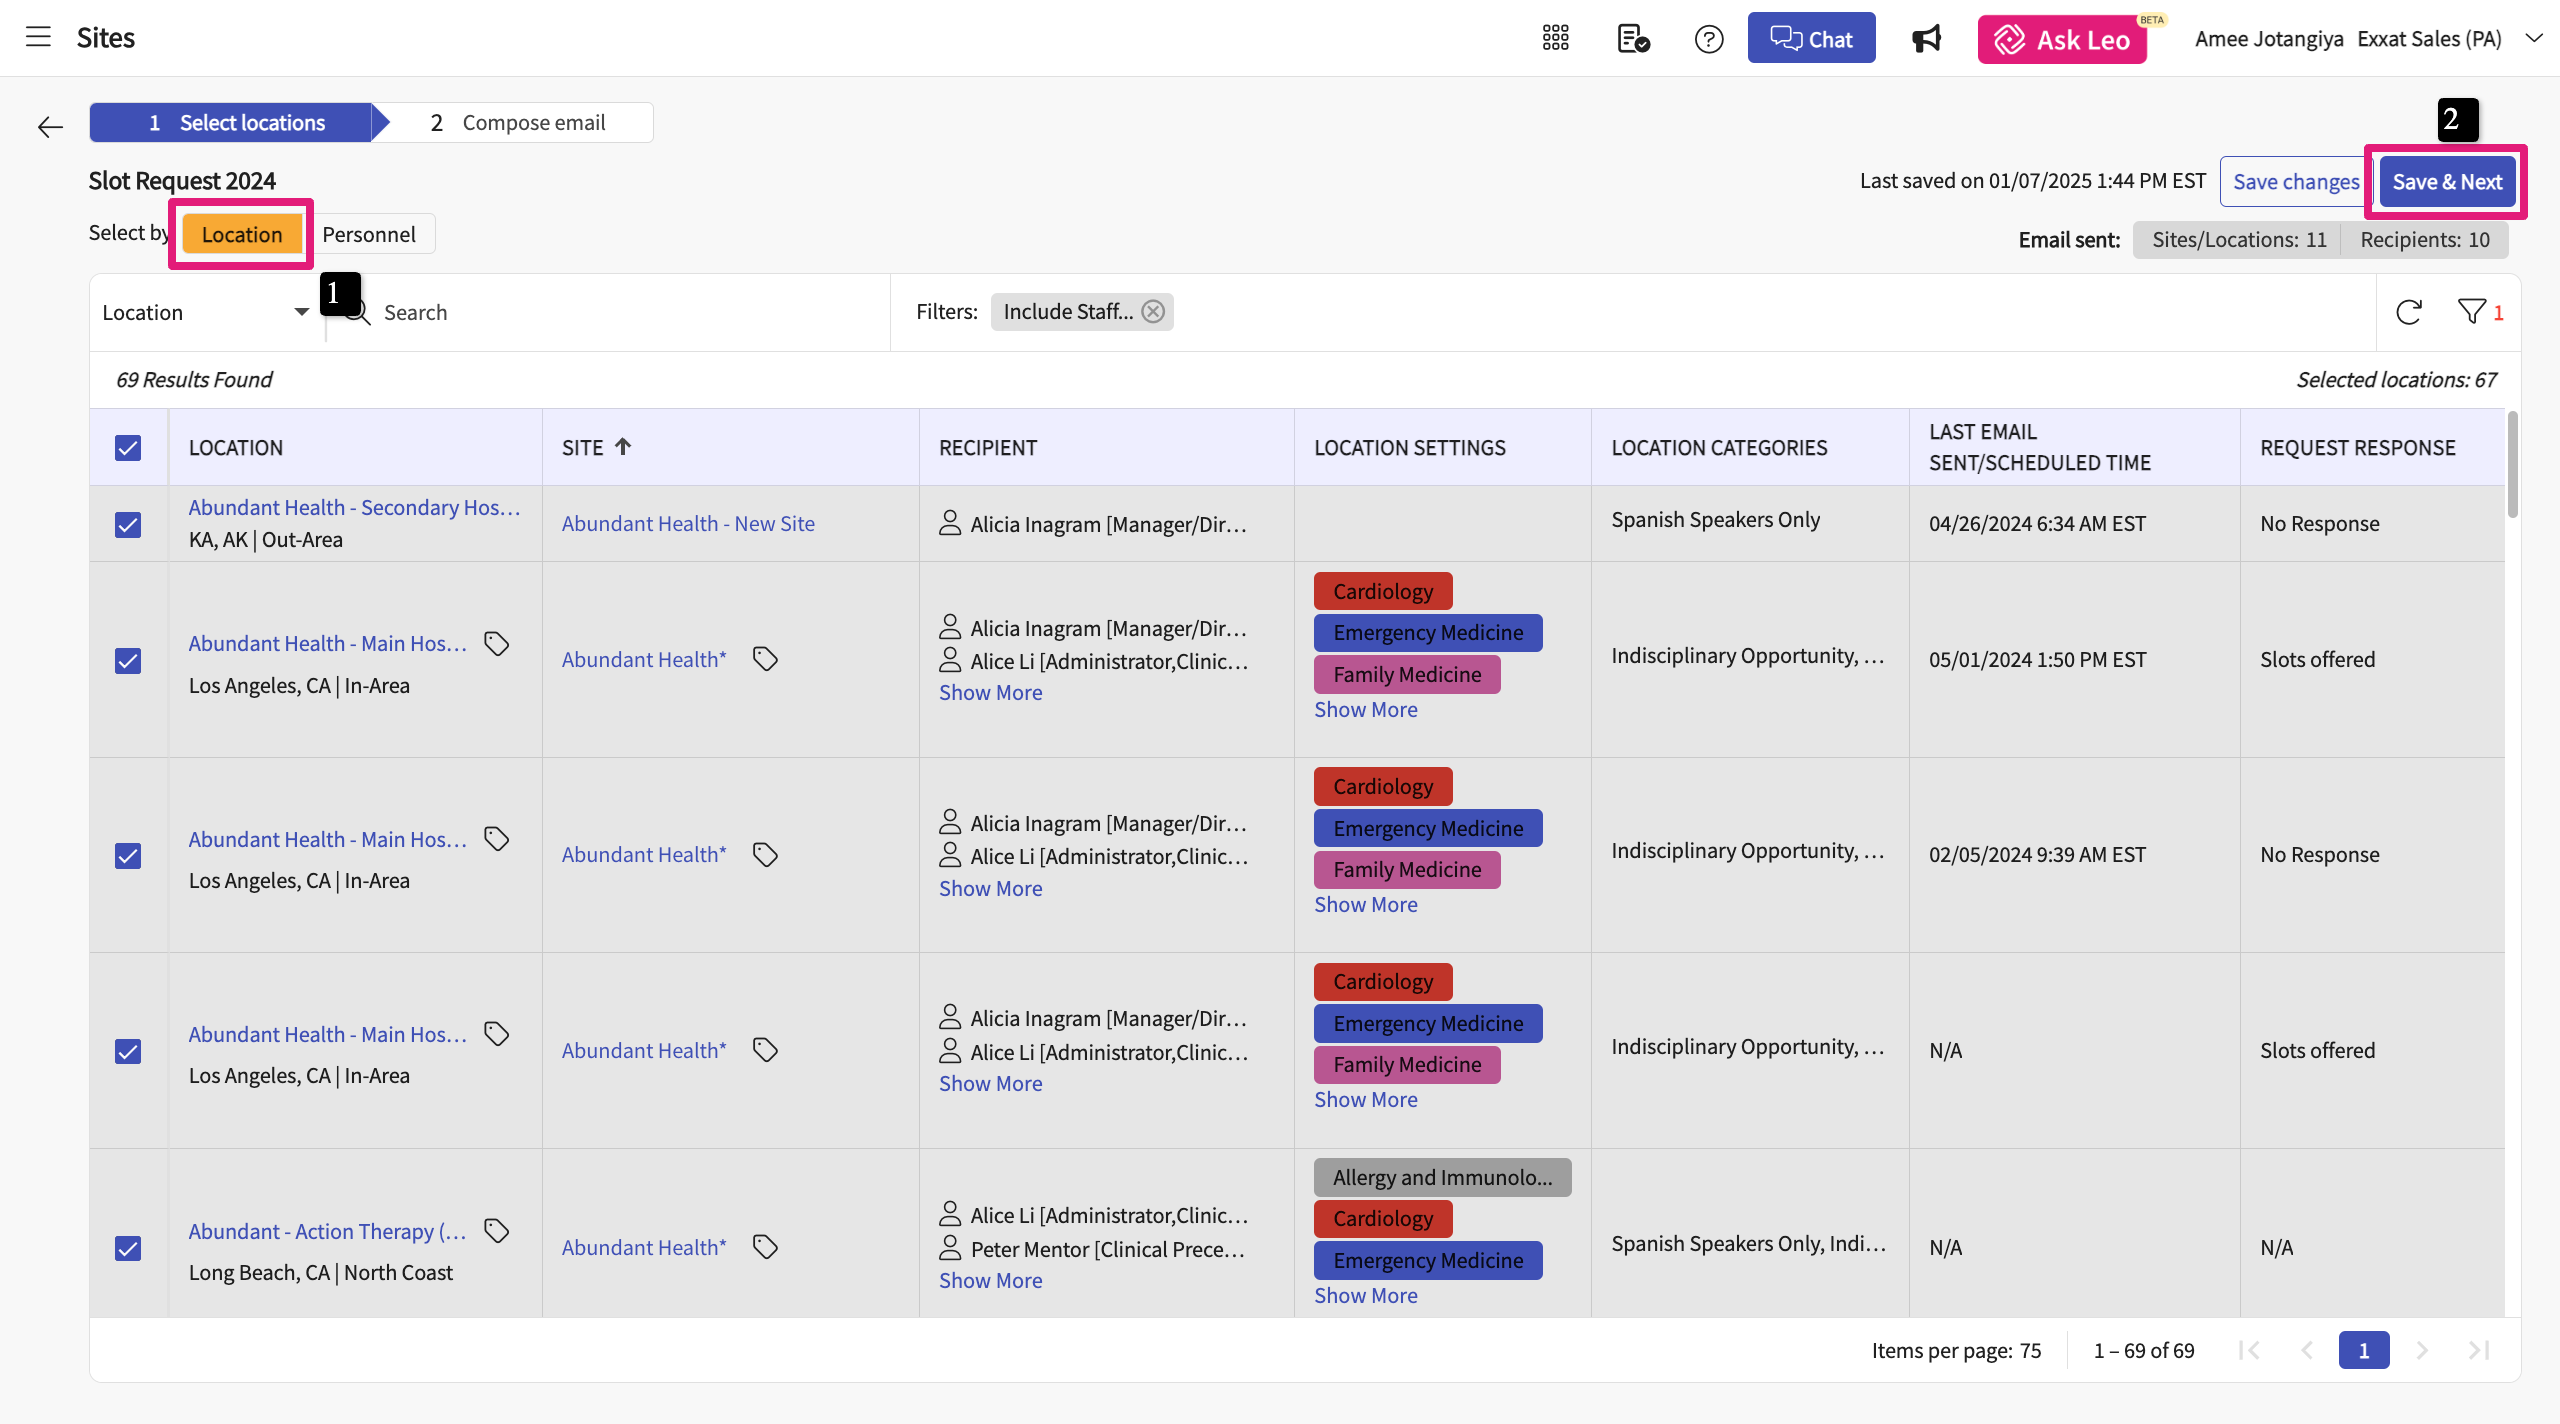Uncheck the Abundant - Action Therapy row checkbox
The width and height of the screenshot is (2560, 1424).
[x=128, y=1248]
